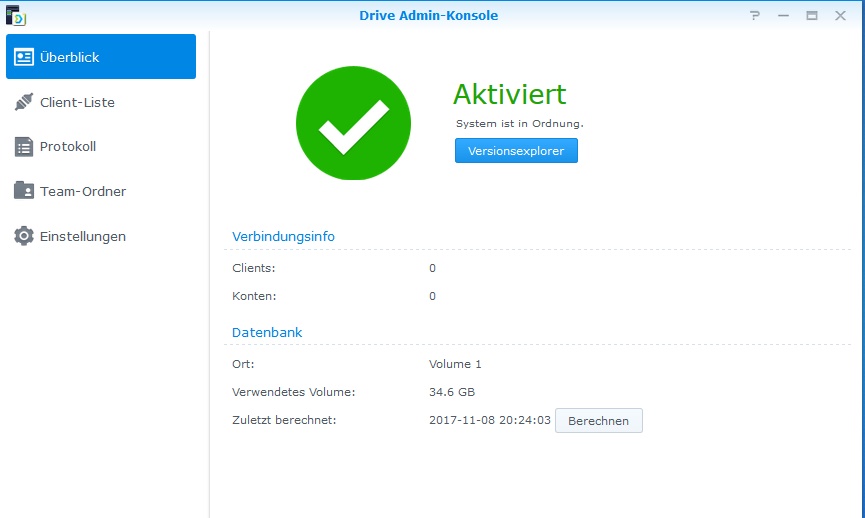Click the Protokoll log list icon
The image size is (865, 518).
point(24,147)
